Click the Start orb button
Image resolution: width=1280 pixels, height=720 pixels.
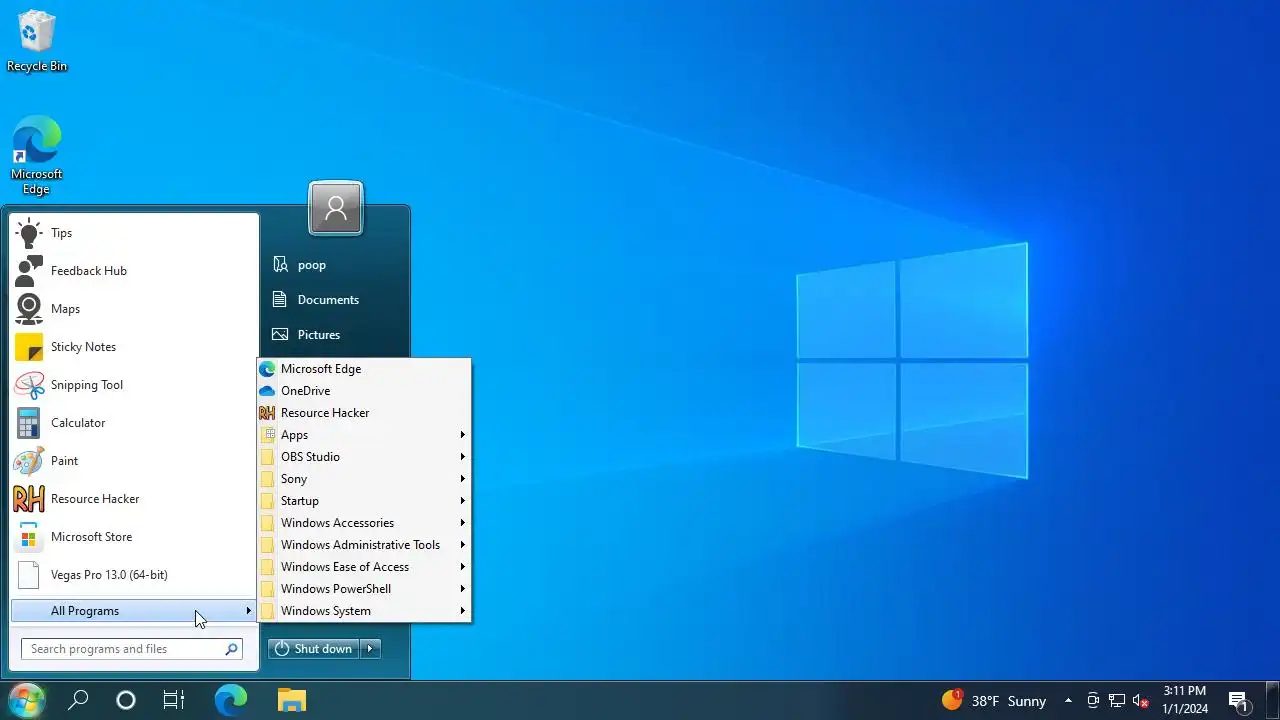click(26, 700)
